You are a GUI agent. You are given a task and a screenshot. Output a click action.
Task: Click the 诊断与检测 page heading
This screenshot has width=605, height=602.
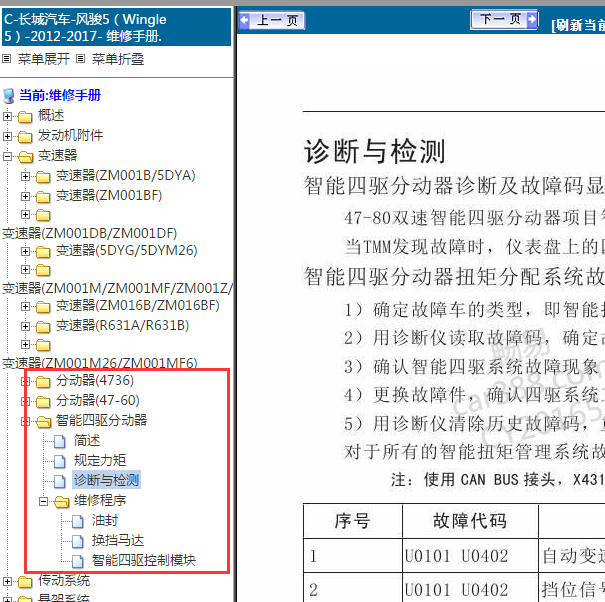pos(375,151)
